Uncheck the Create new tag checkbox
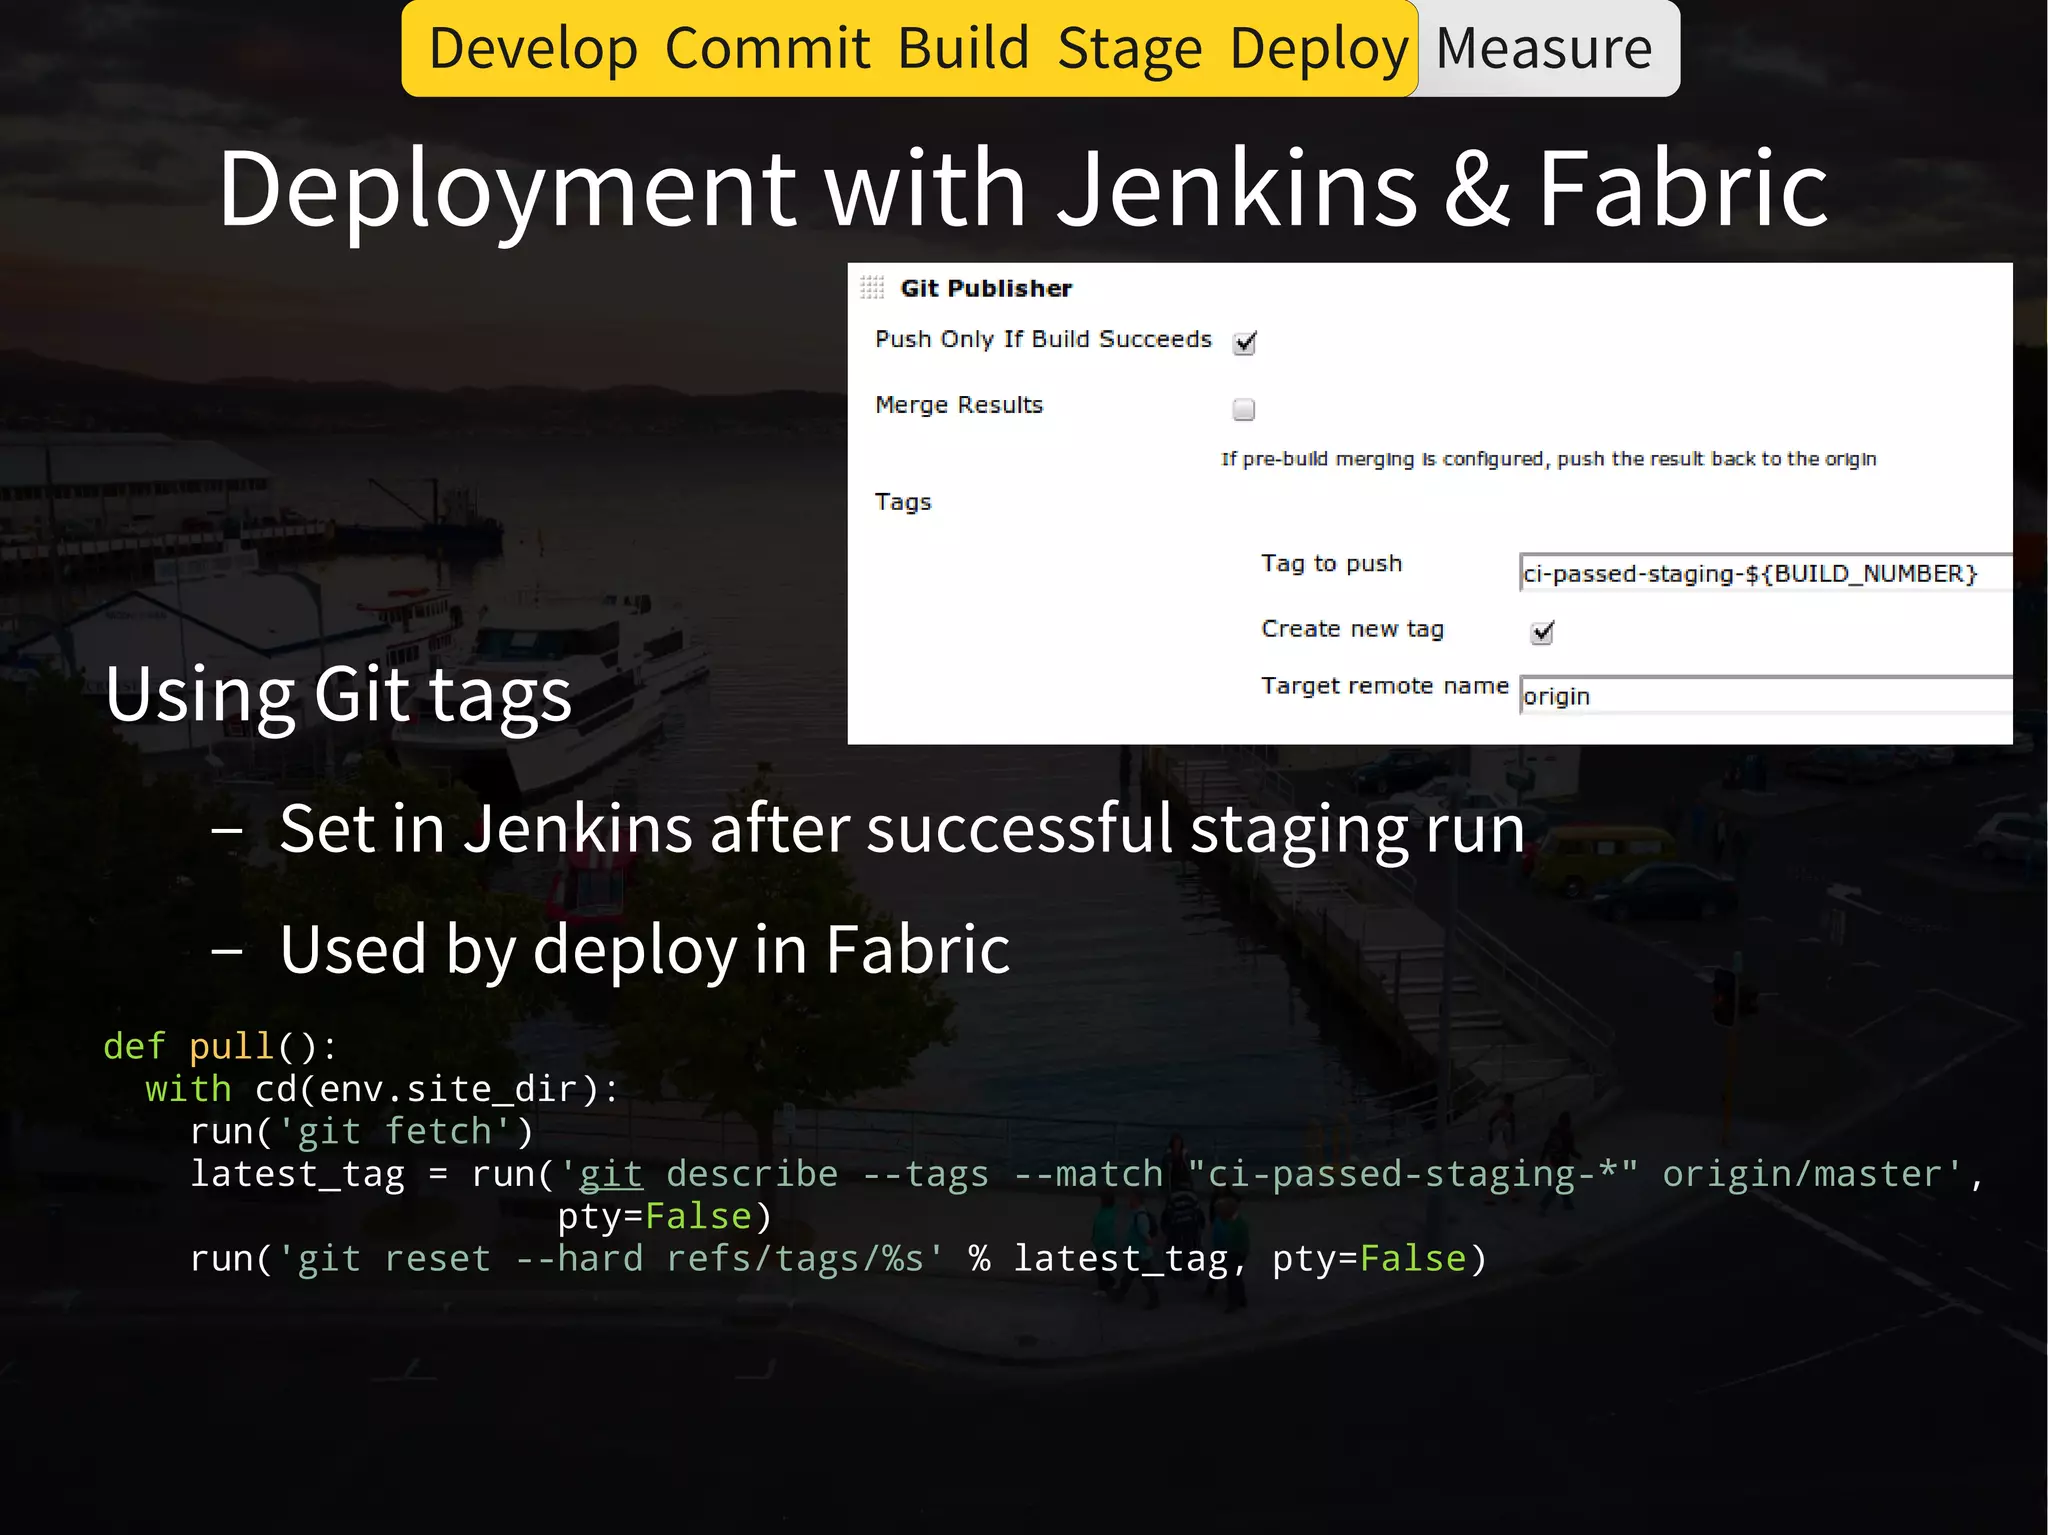The height and width of the screenshot is (1535, 2048). (x=1543, y=631)
